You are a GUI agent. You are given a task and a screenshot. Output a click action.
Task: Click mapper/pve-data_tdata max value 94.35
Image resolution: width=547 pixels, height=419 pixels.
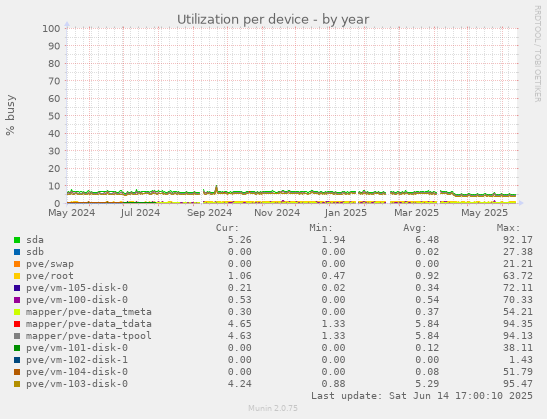click(518, 324)
